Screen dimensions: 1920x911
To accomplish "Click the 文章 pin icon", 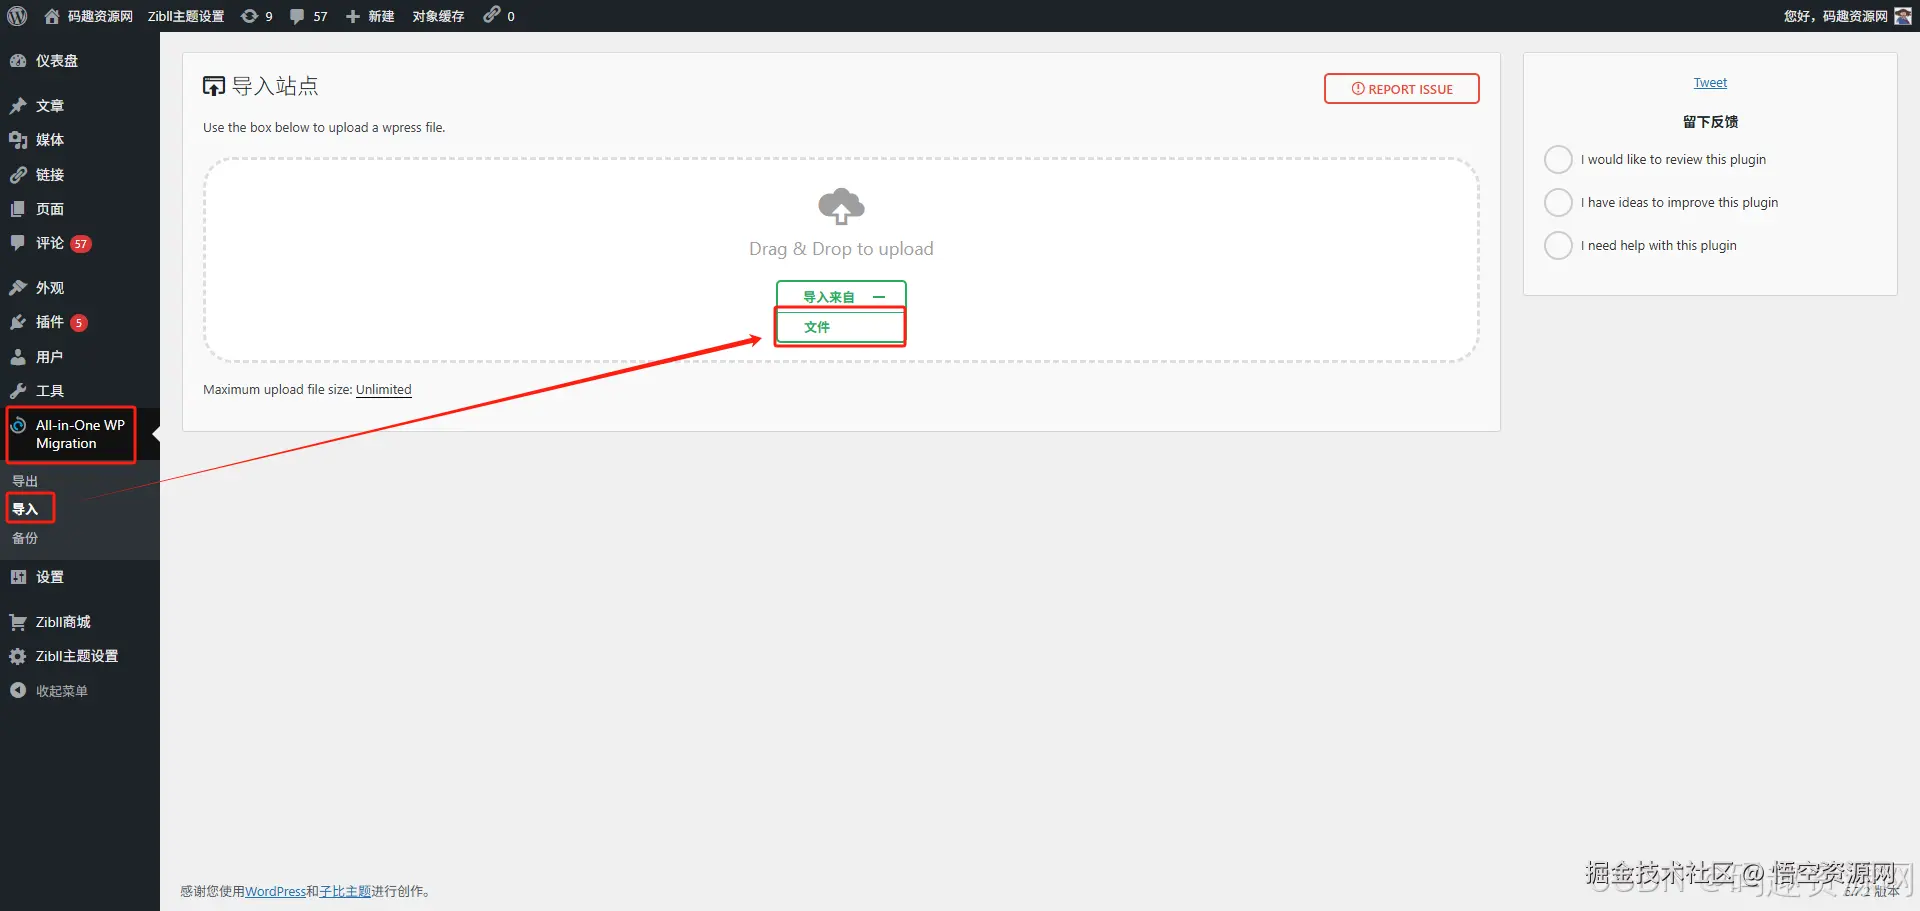I will tap(18, 106).
